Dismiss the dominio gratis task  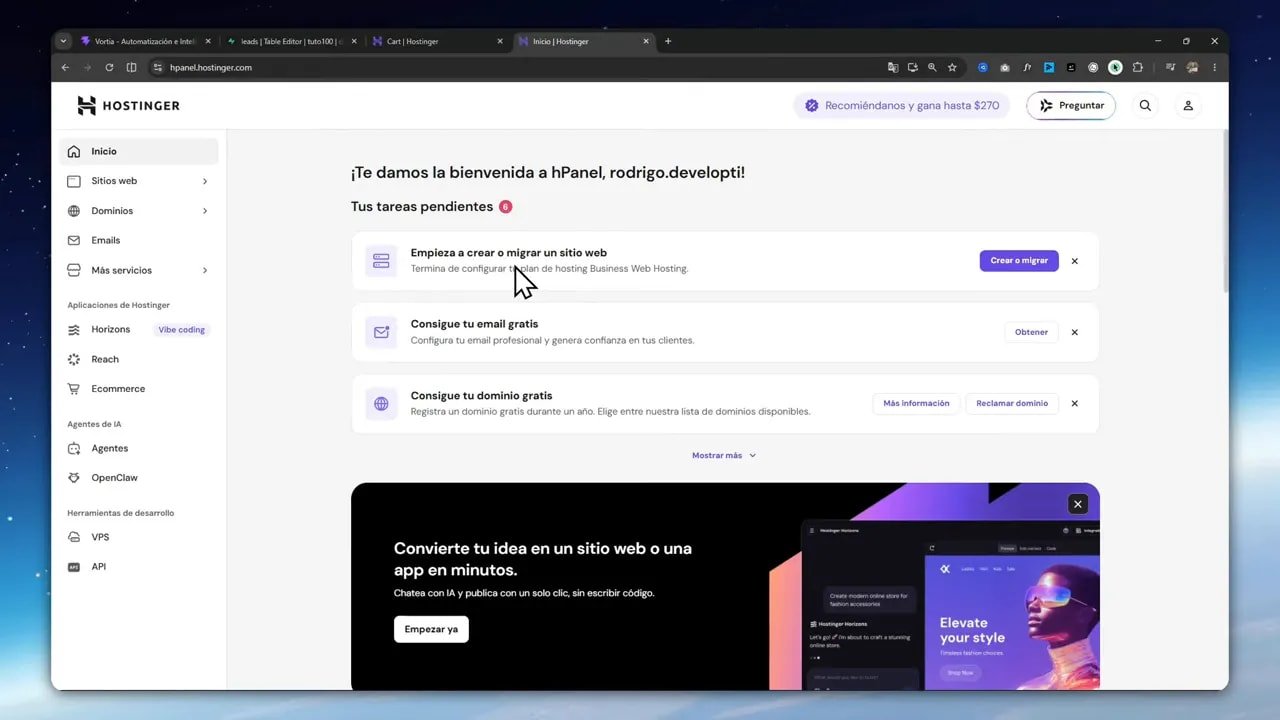coord(1075,404)
